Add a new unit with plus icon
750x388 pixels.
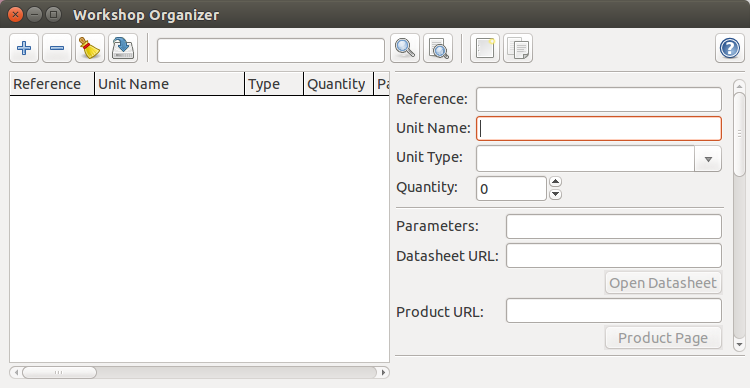pyautogui.click(x=24, y=48)
